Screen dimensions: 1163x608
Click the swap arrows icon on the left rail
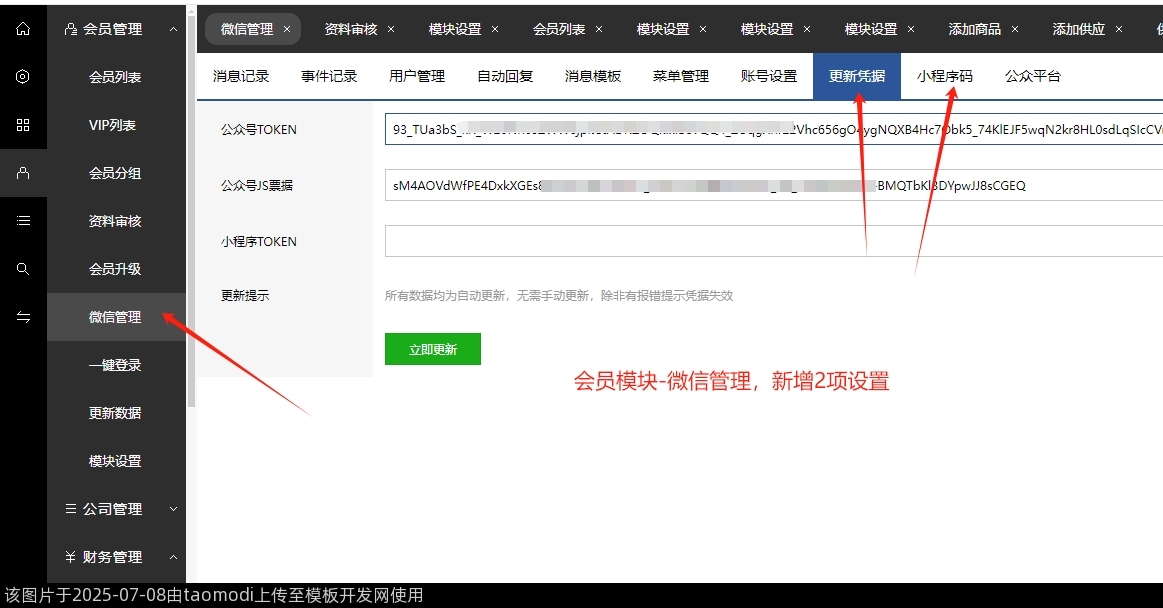pyautogui.click(x=22, y=316)
